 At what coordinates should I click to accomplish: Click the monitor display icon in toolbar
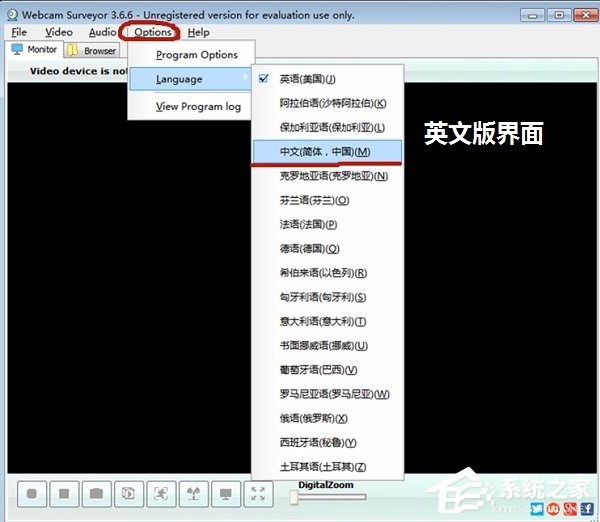point(226,494)
